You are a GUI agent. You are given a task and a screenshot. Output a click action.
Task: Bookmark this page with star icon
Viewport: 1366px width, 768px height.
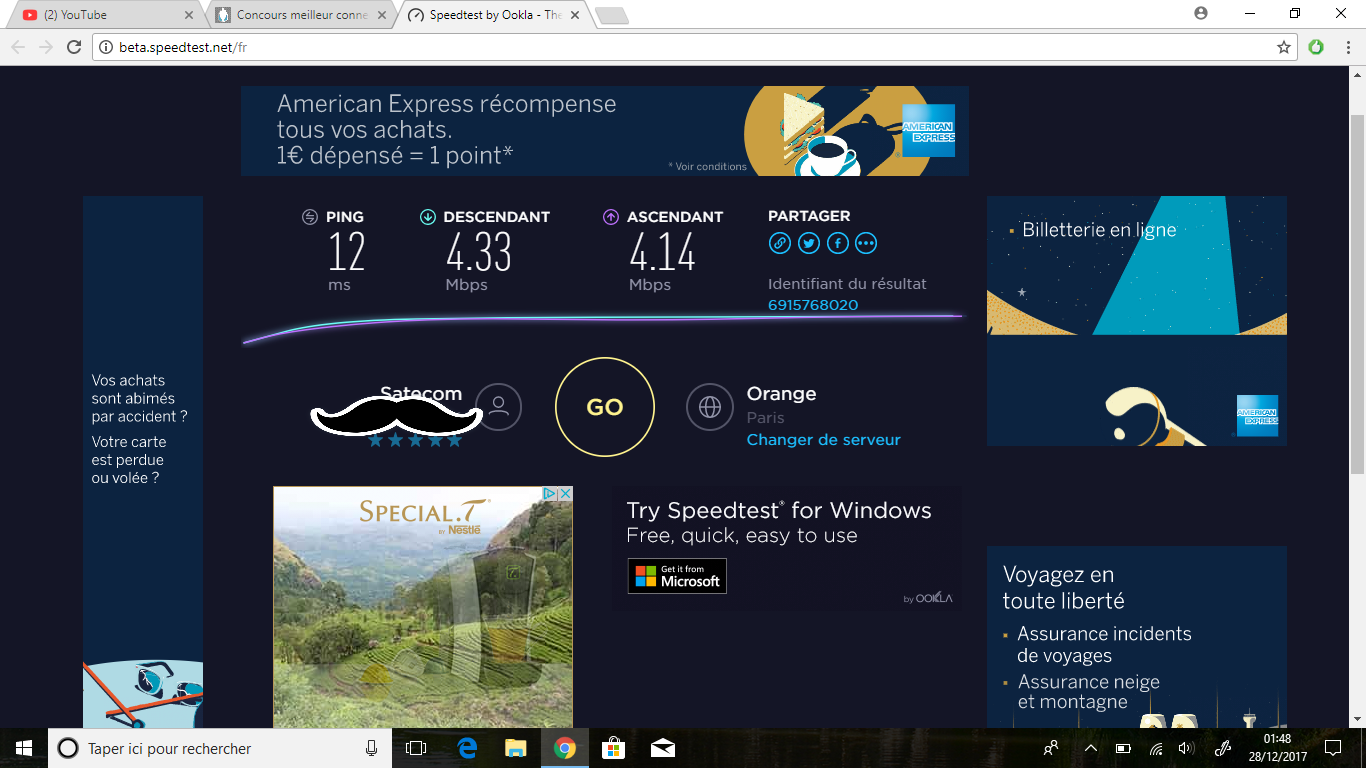tap(1284, 47)
